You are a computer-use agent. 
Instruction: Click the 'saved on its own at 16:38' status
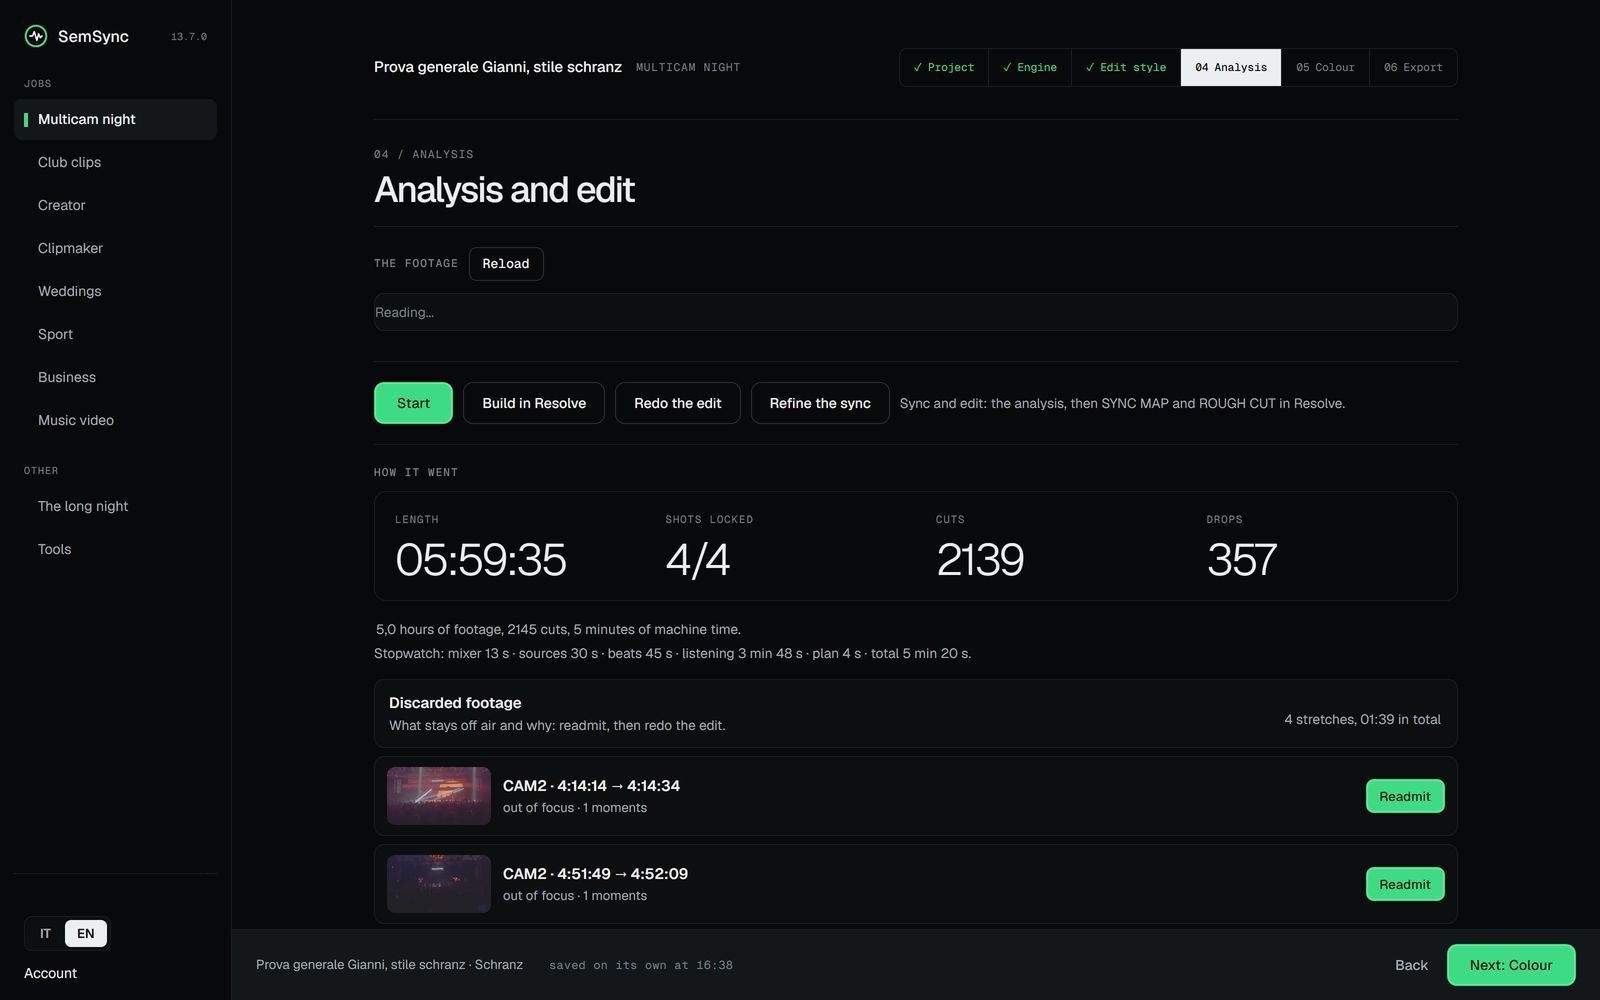point(641,966)
